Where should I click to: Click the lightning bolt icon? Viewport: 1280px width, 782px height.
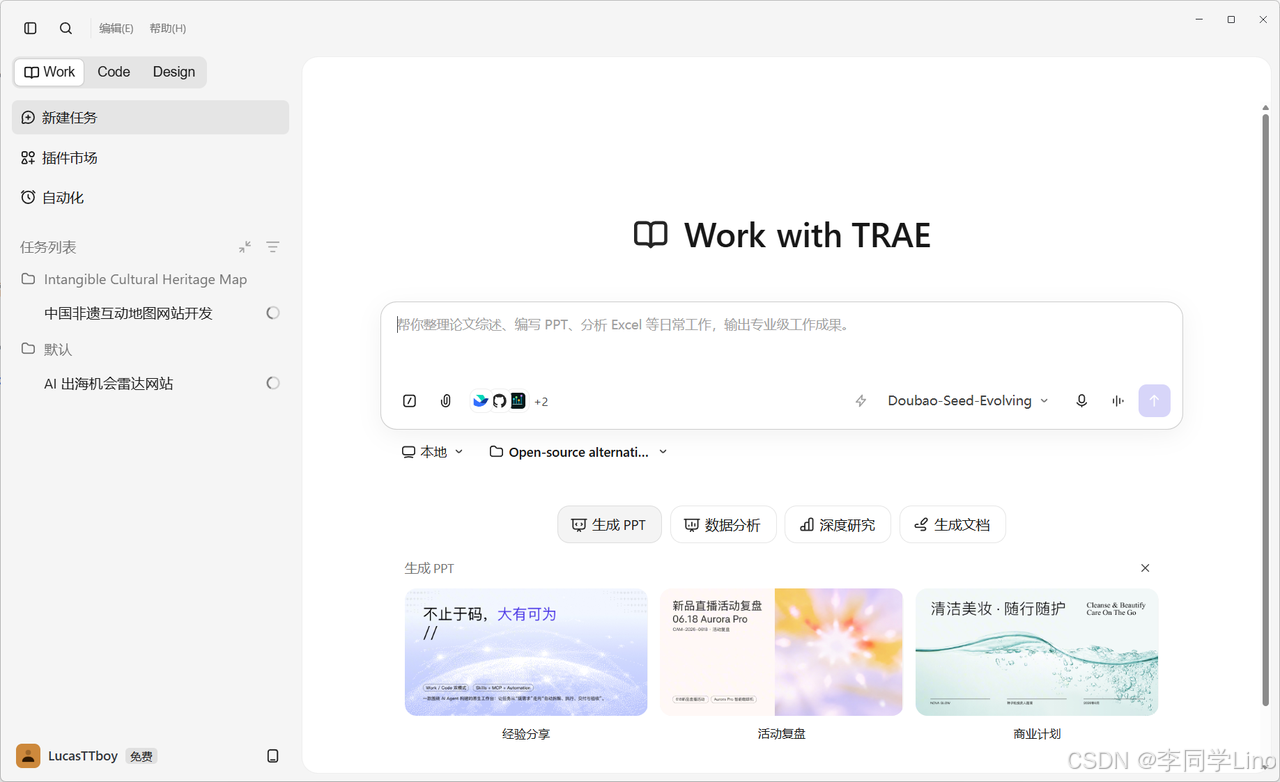[x=860, y=401]
